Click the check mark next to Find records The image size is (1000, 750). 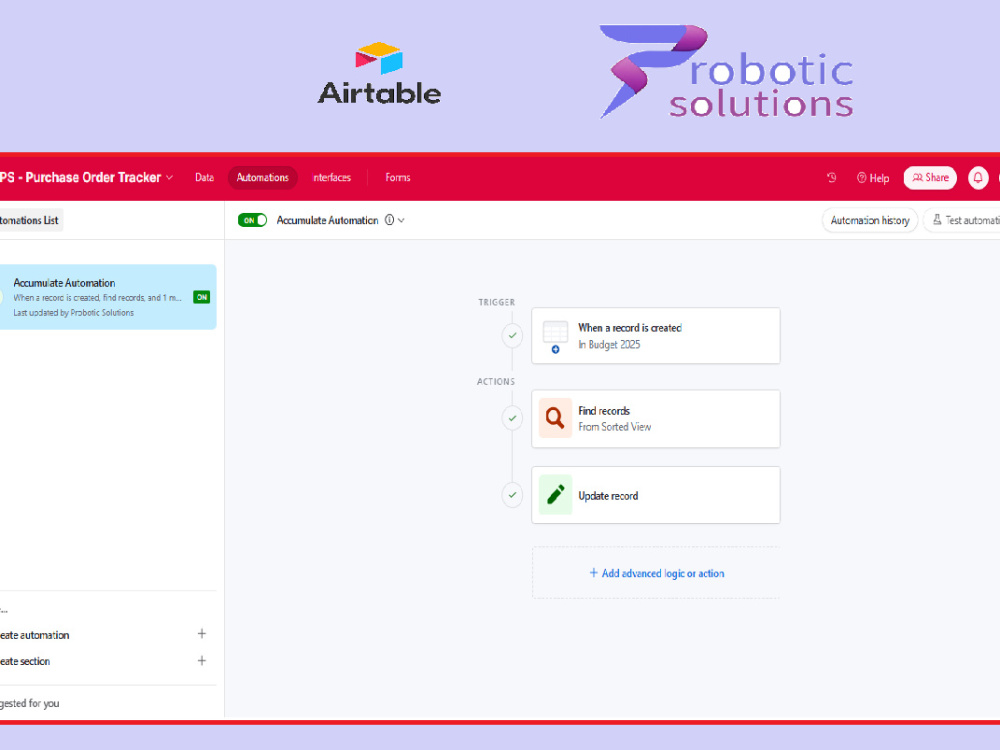pos(512,418)
